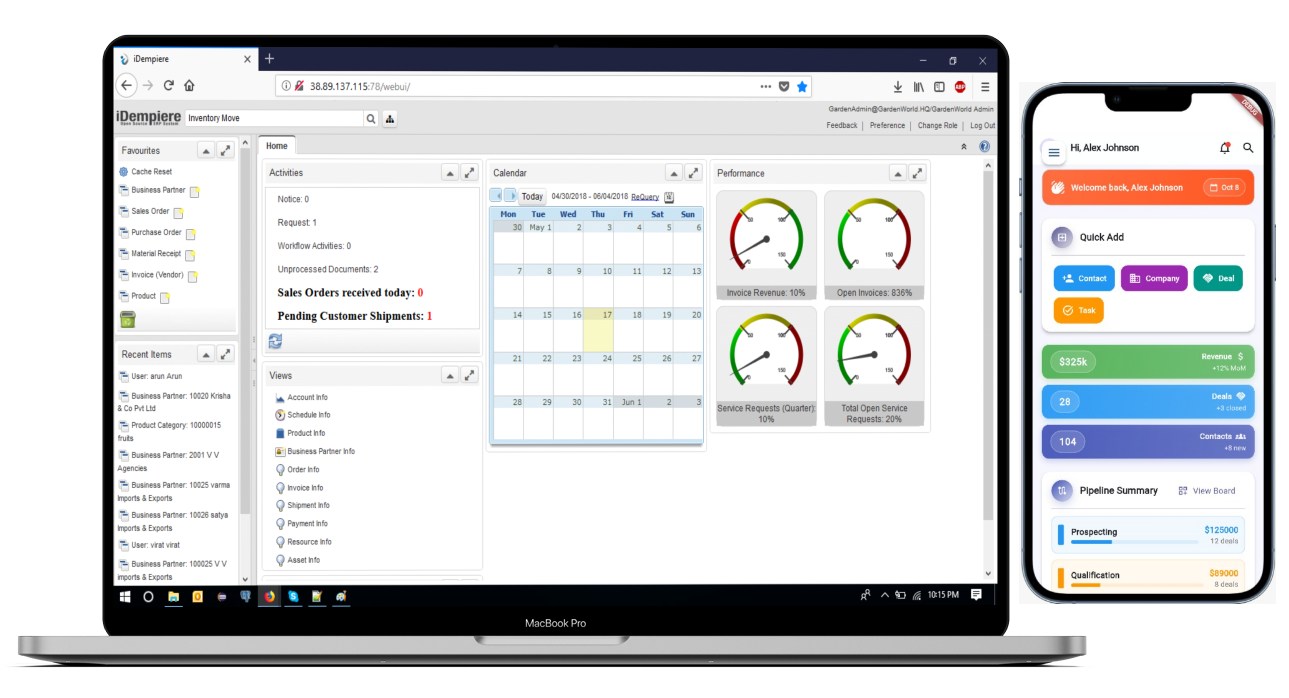Open the Firefox hamburger menu
1289x698 pixels.
[985, 86]
